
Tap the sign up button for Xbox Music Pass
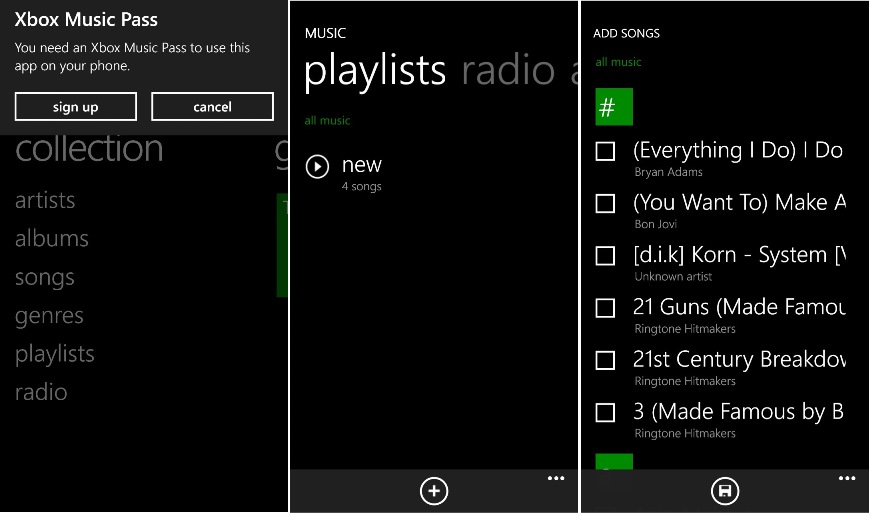pyautogui.click(x=76, y=106)
